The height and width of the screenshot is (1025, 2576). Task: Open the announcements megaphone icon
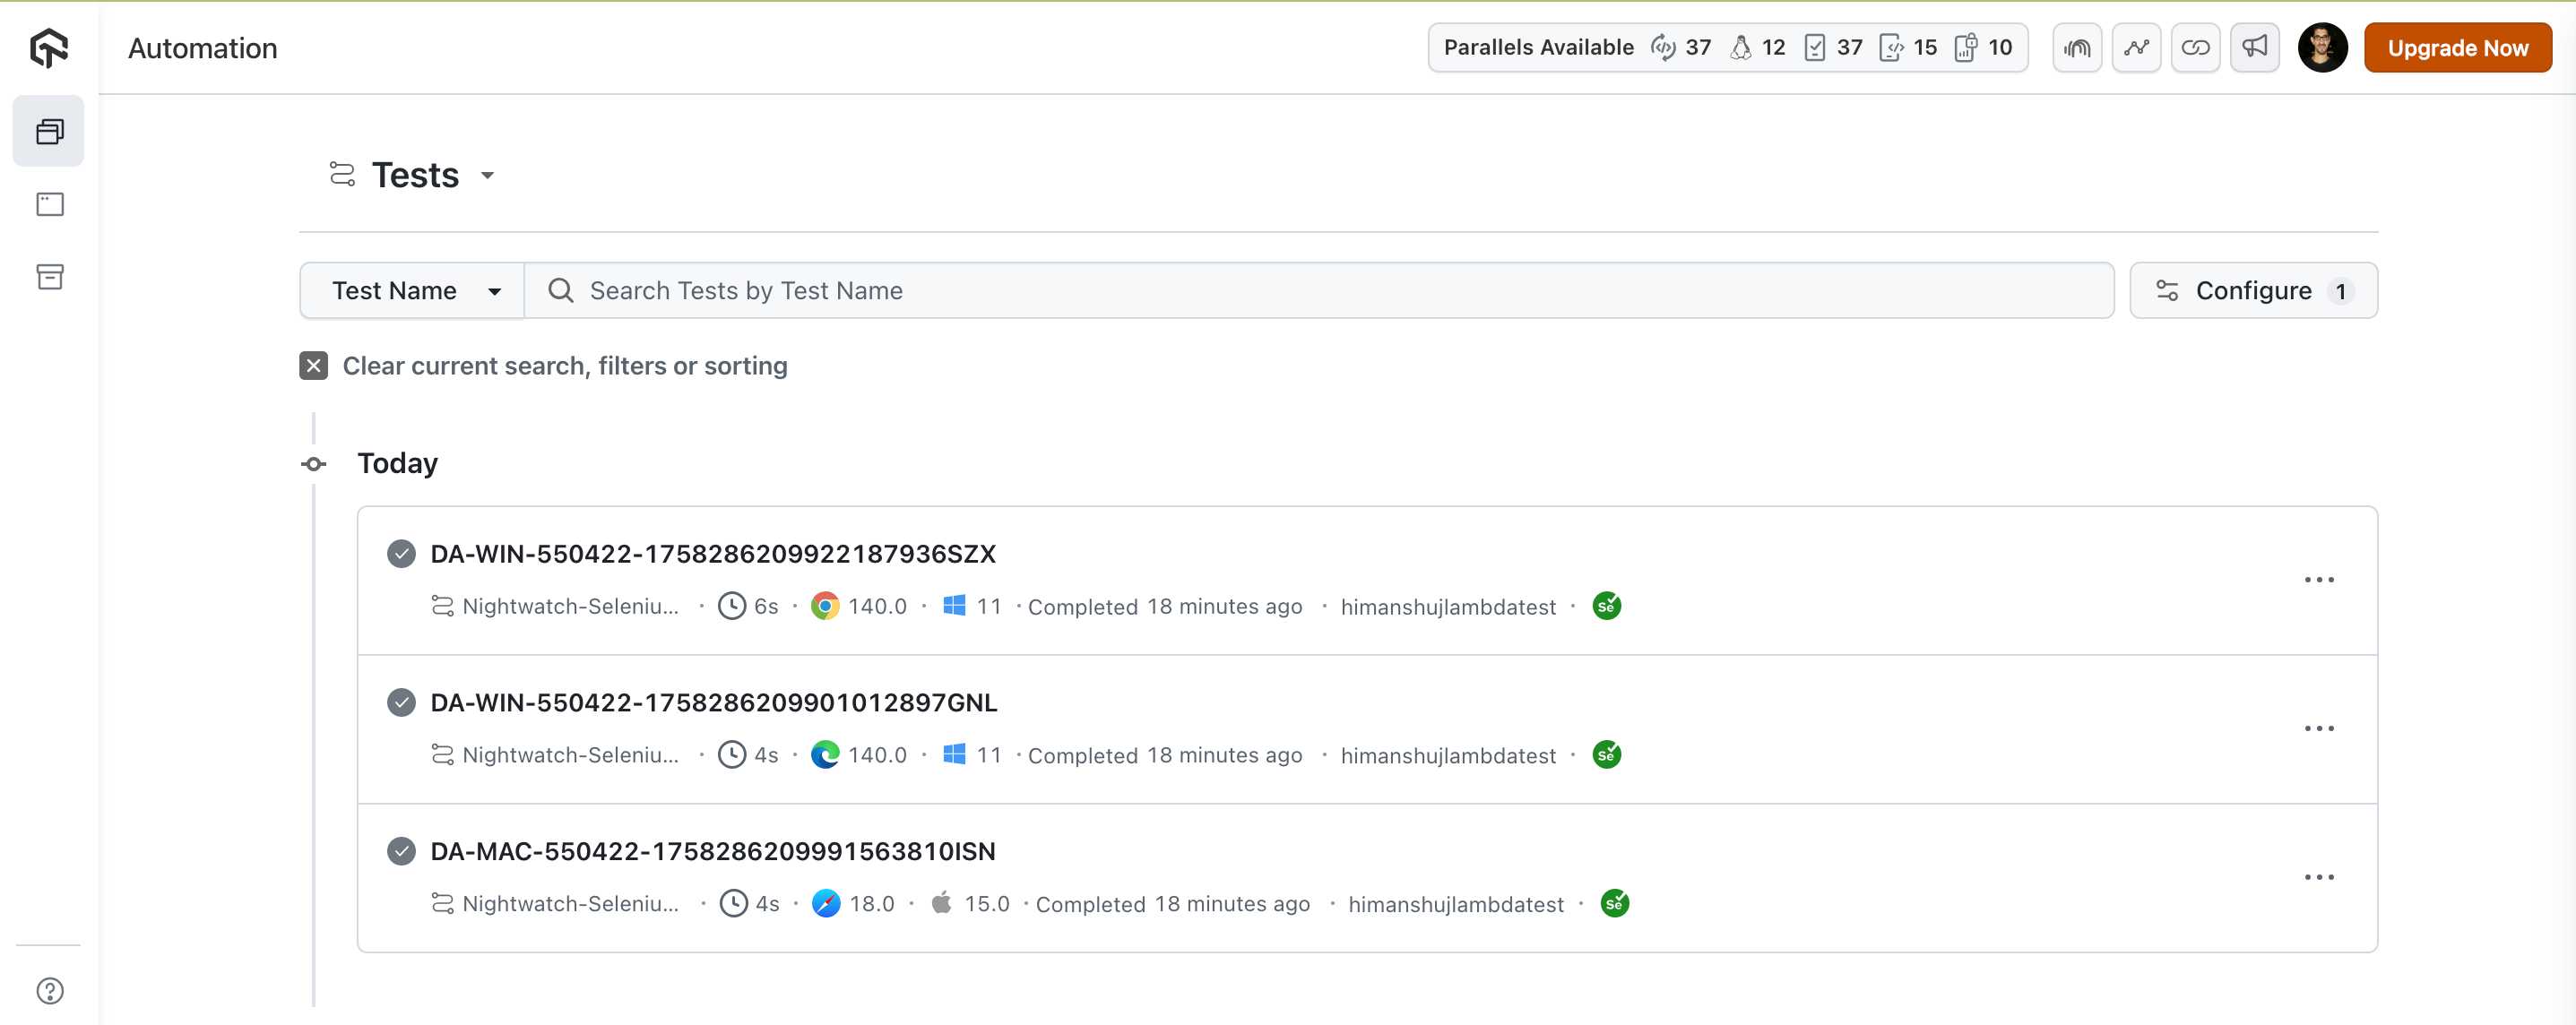tap(2254, 47)
